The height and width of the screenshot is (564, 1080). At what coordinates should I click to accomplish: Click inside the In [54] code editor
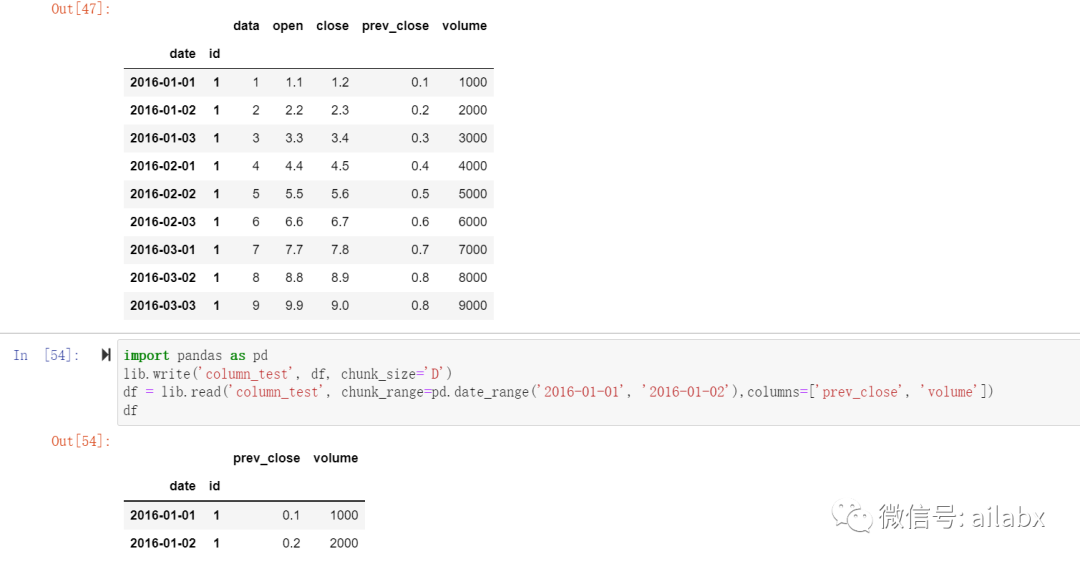(x=599, y=382)
